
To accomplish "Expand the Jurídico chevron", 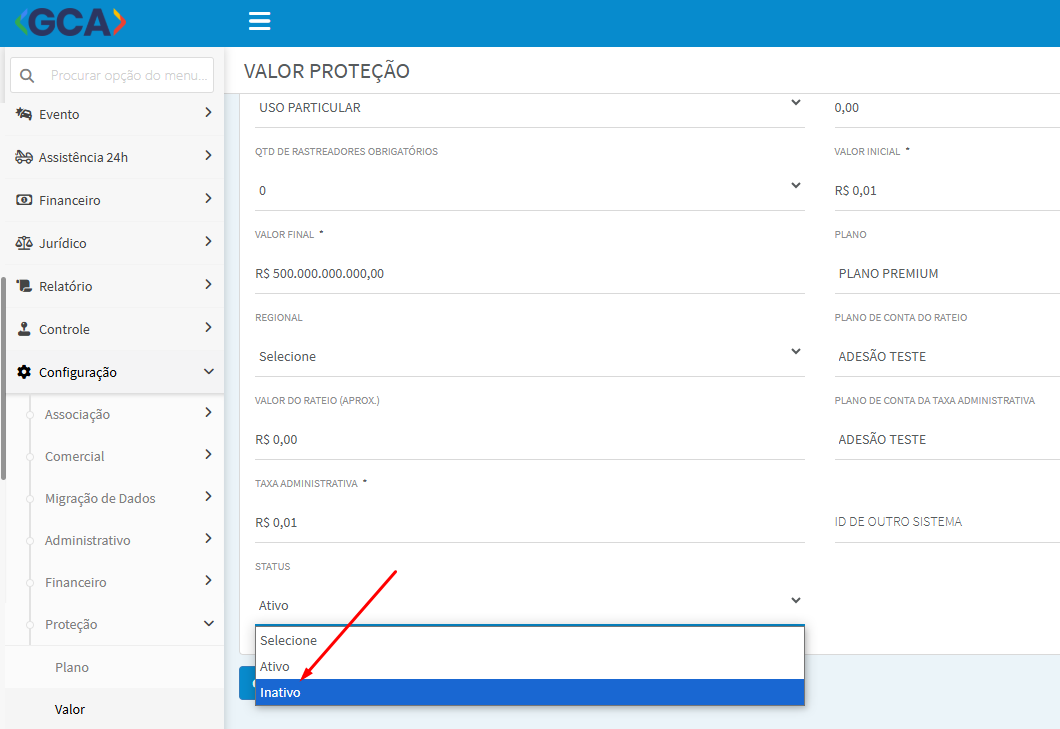I will [x=208, y=241].
